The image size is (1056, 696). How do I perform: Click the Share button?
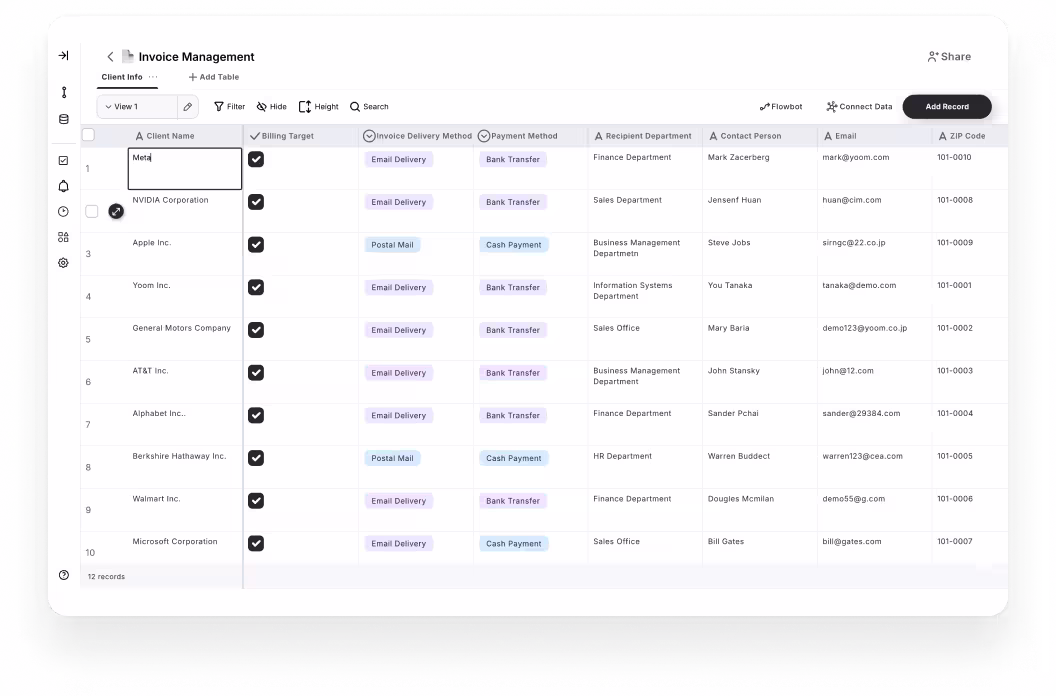coord(949,57)
